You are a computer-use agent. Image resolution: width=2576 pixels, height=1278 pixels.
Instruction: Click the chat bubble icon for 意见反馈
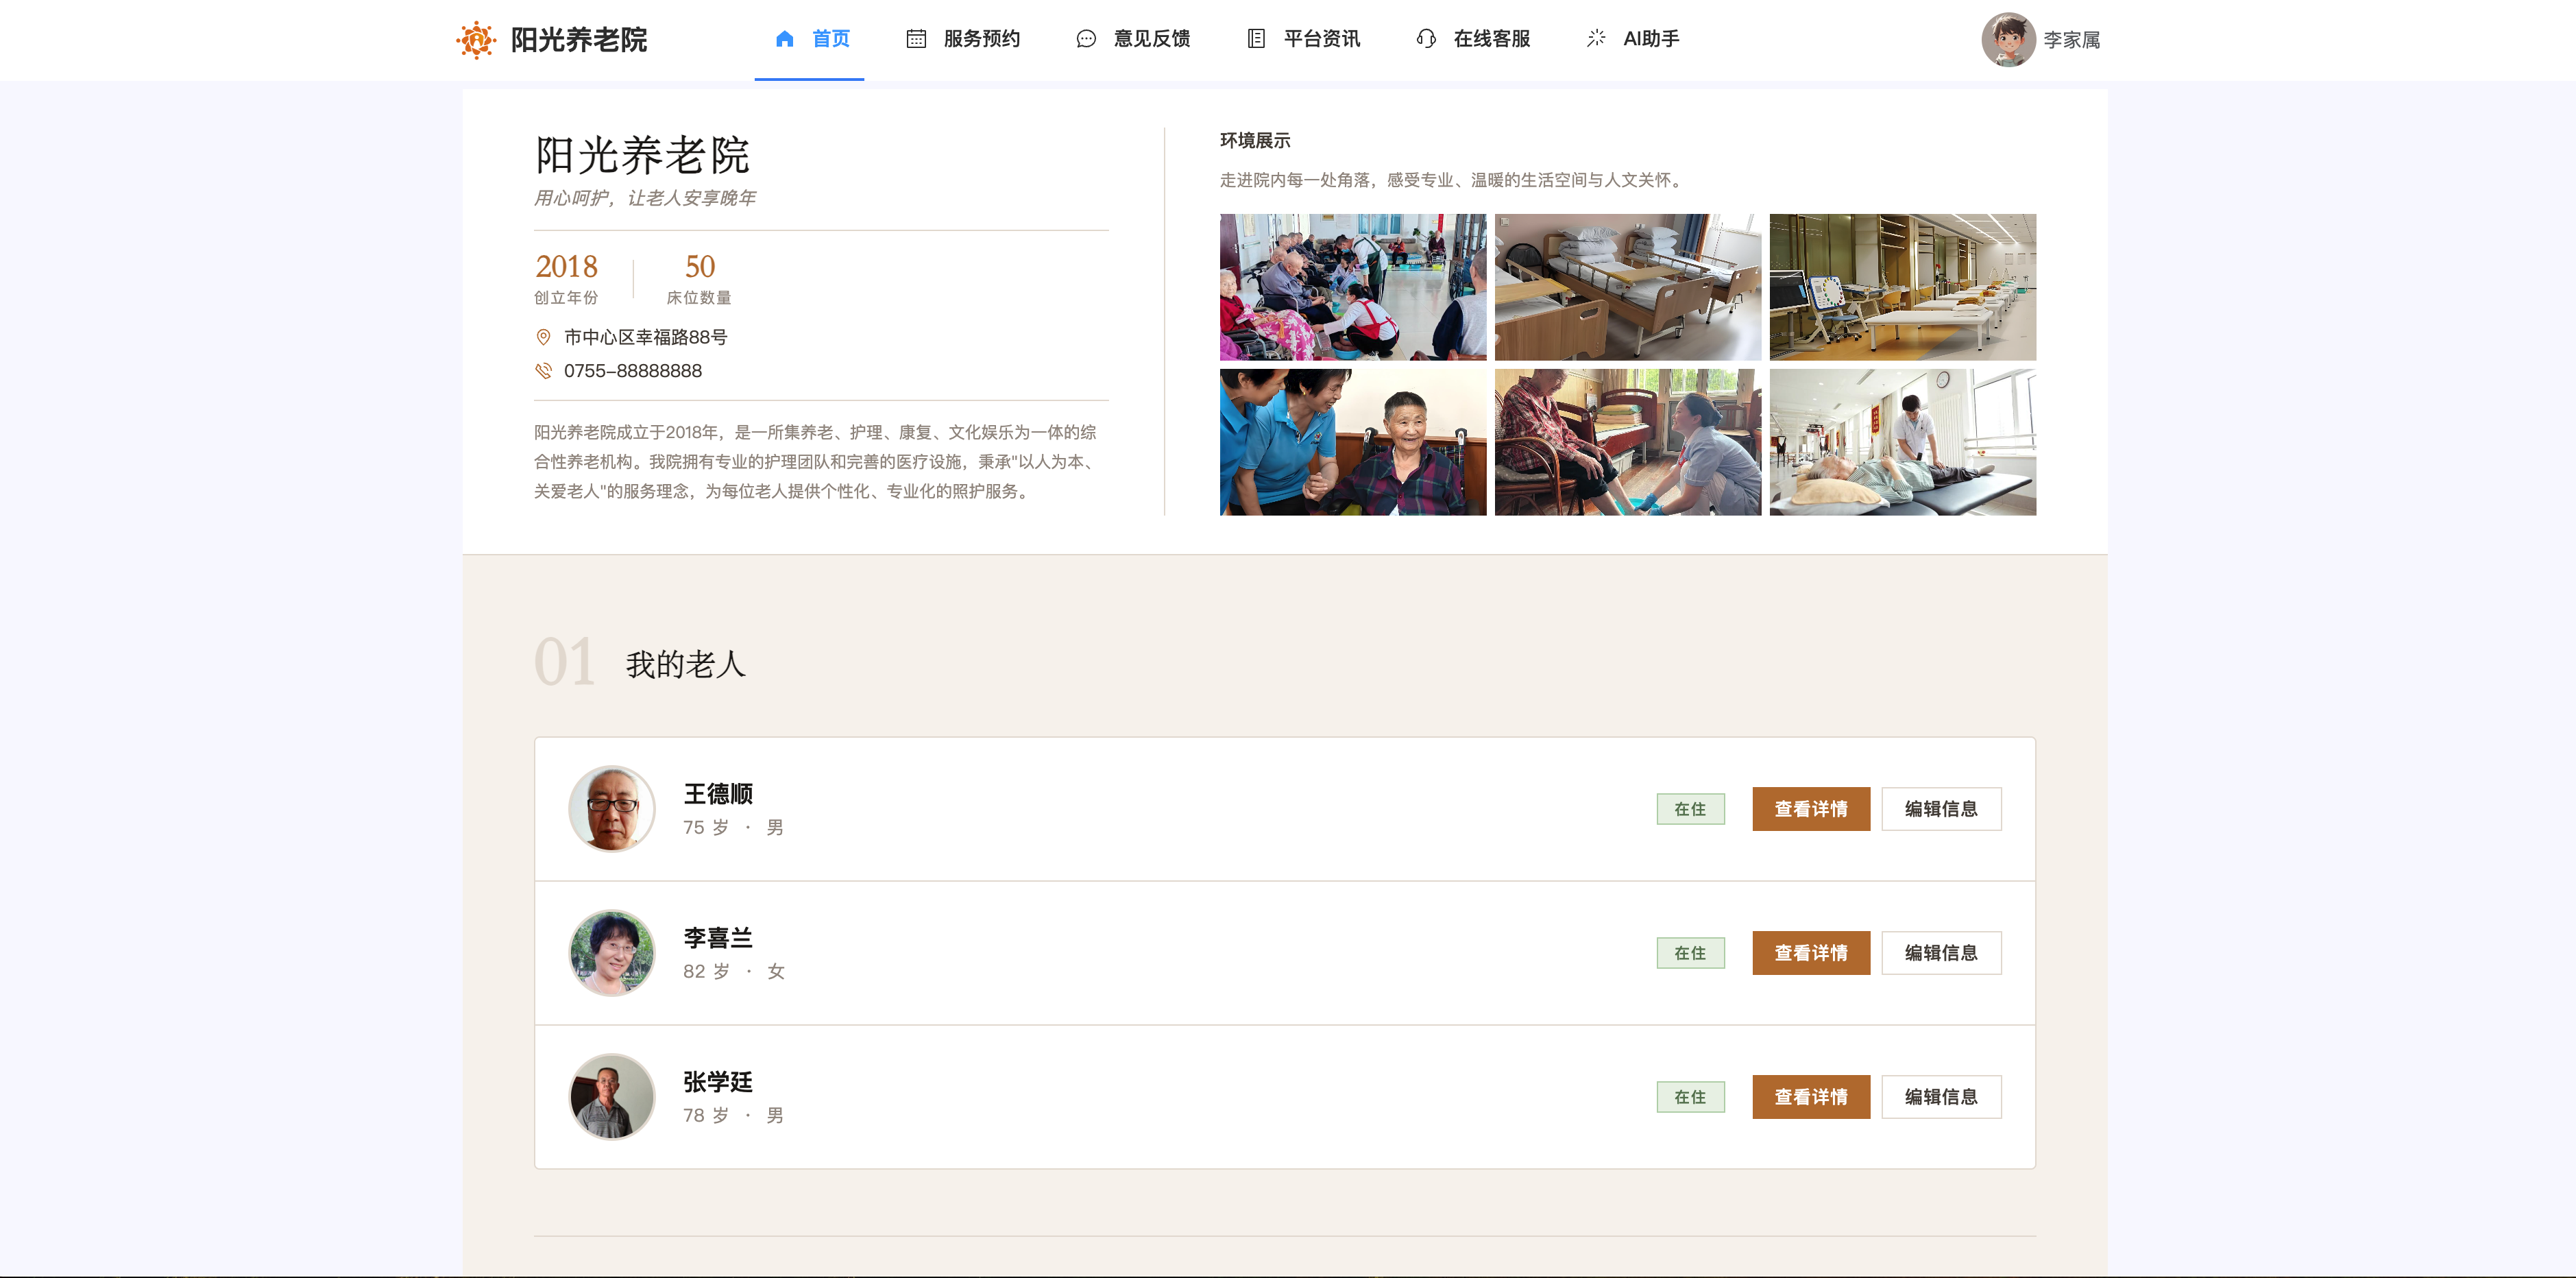(1086, 39)
